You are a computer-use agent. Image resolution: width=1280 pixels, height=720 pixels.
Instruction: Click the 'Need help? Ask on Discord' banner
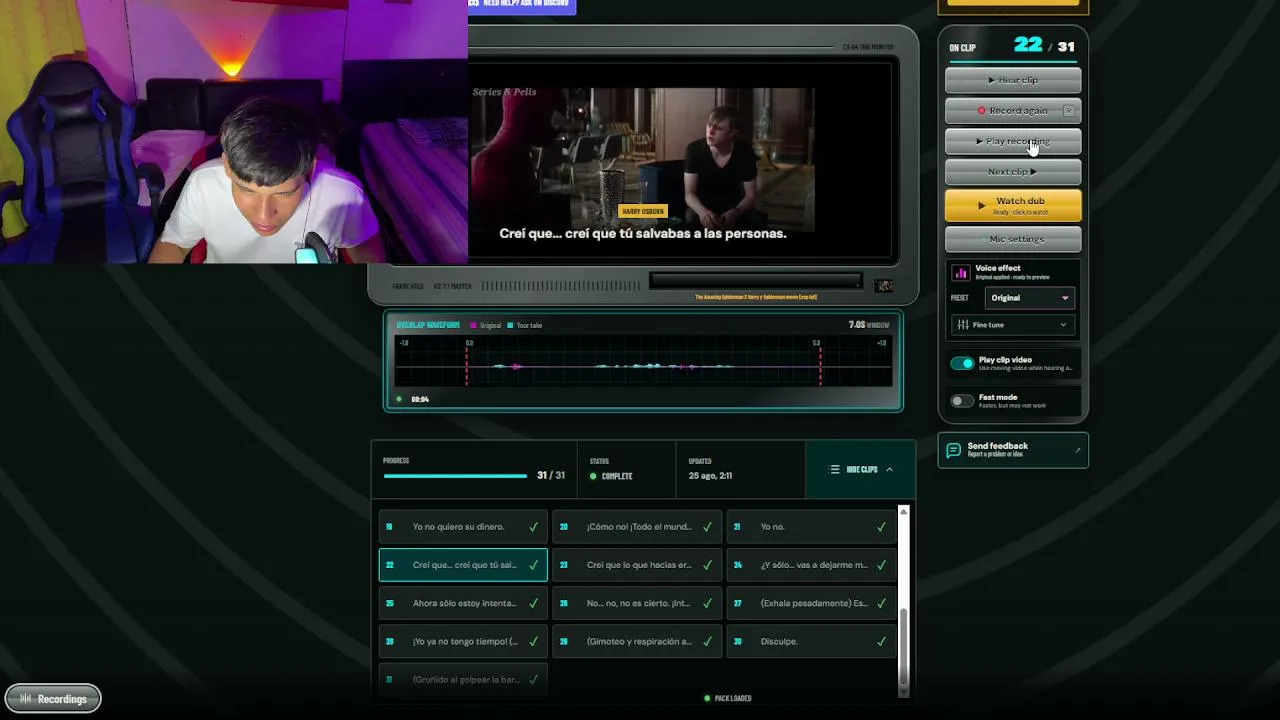pyautogui.click(x=522, y=5)
